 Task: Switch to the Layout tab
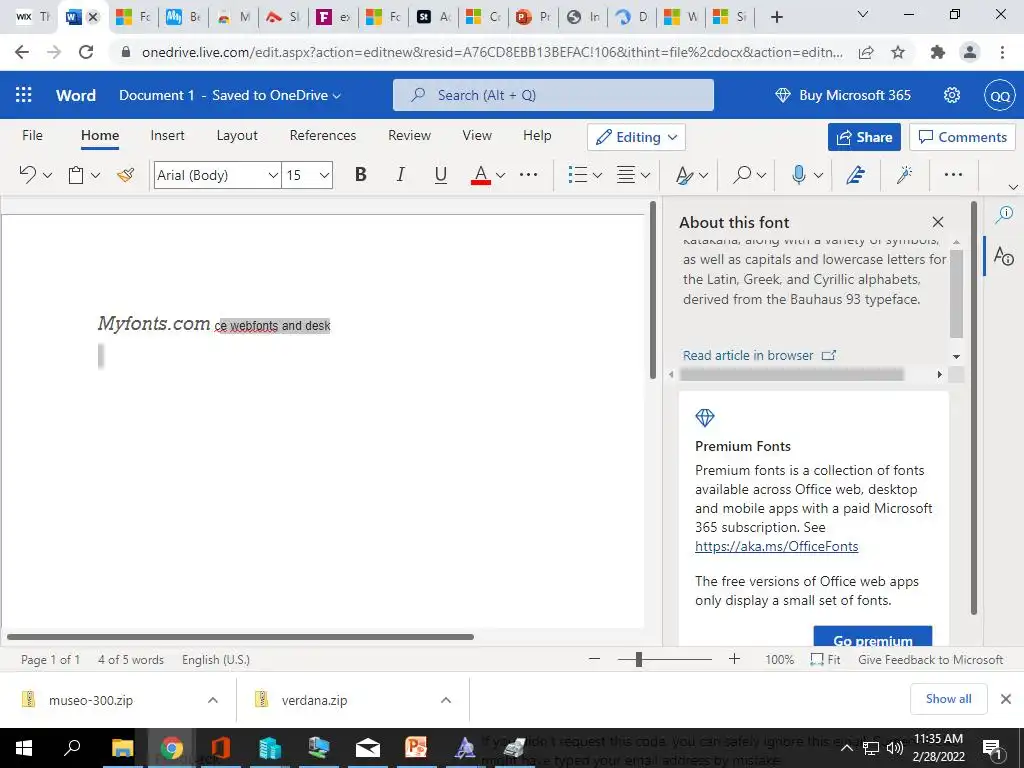point(237,135)
